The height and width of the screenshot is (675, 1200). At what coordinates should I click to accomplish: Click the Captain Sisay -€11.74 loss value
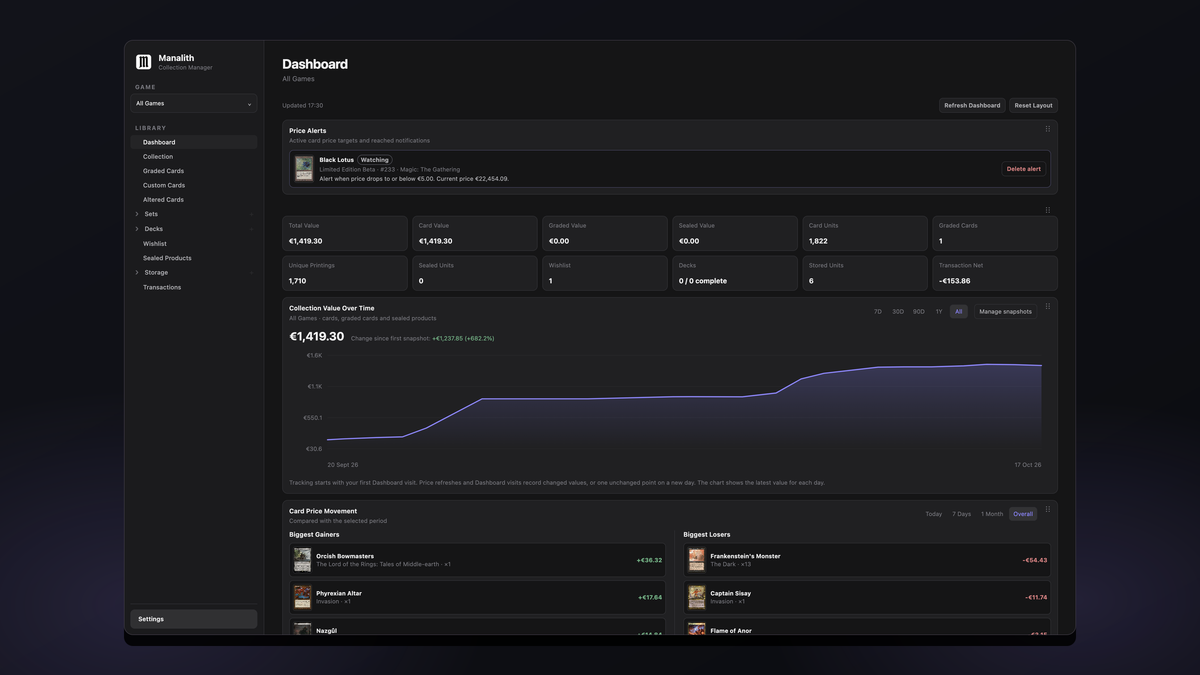pyautogui.click(x=1036, y=597)
